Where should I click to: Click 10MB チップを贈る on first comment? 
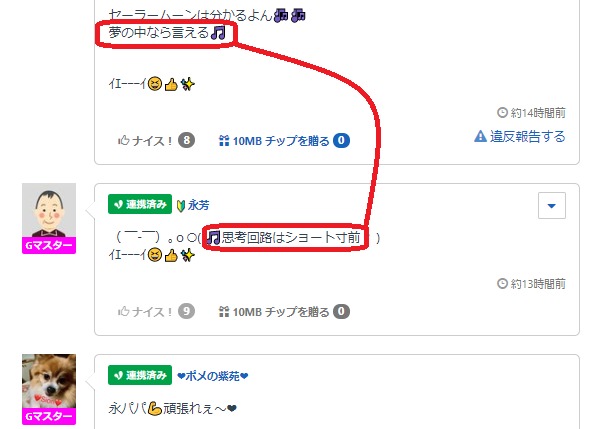(281, 141)
